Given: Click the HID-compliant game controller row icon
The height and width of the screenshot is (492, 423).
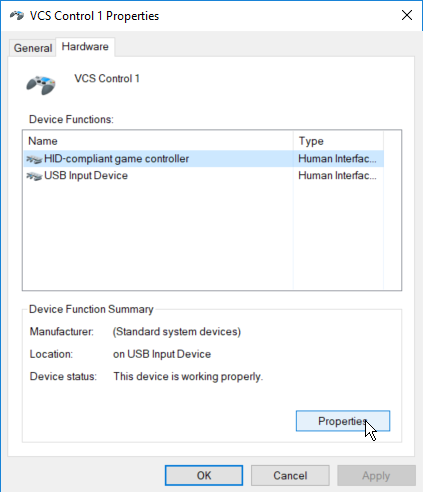Looking at the screenshot, I should coord(34,159).
